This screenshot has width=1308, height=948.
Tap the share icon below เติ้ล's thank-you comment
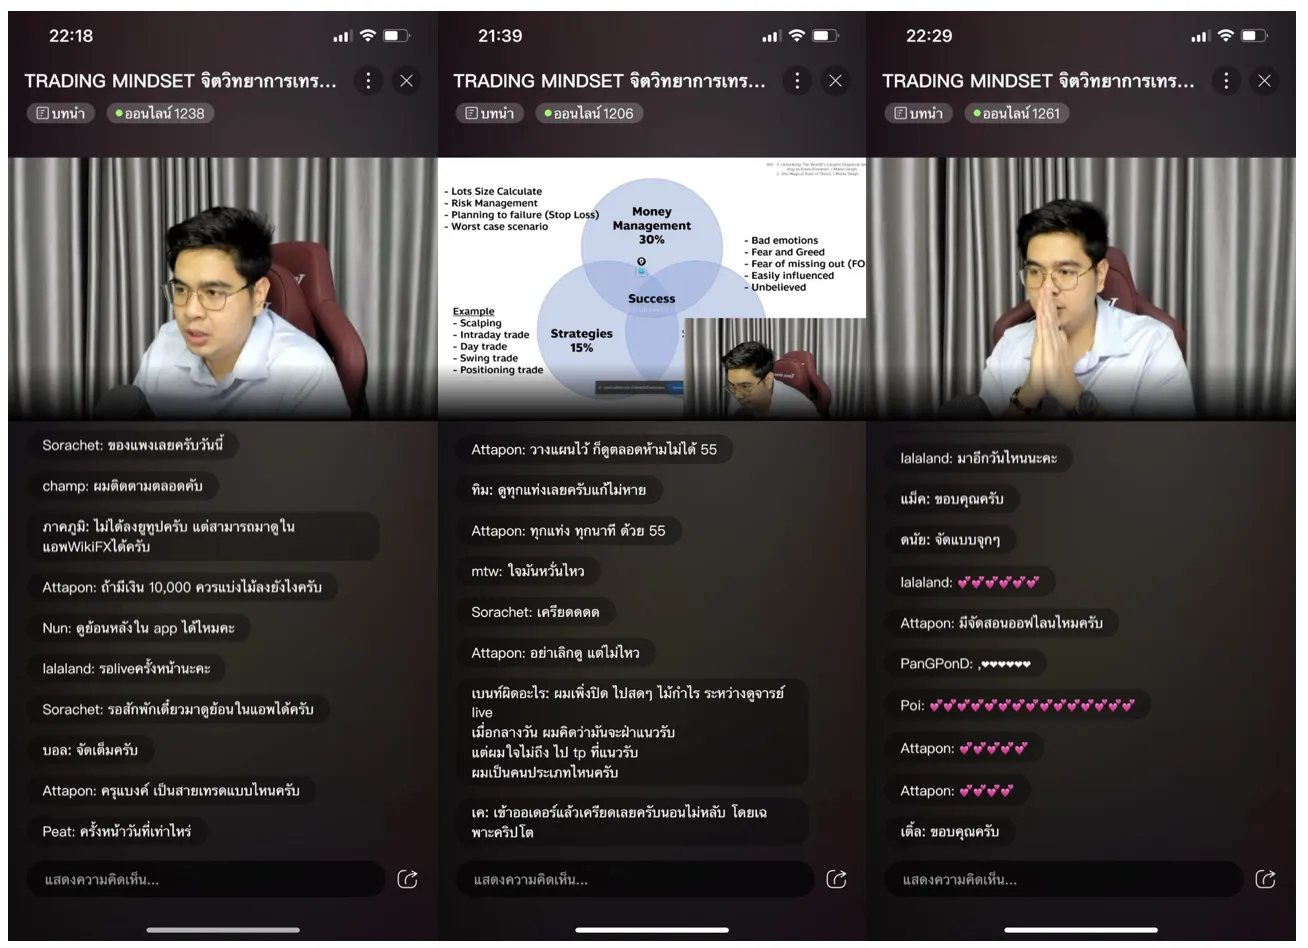[x=1265, y=880]
